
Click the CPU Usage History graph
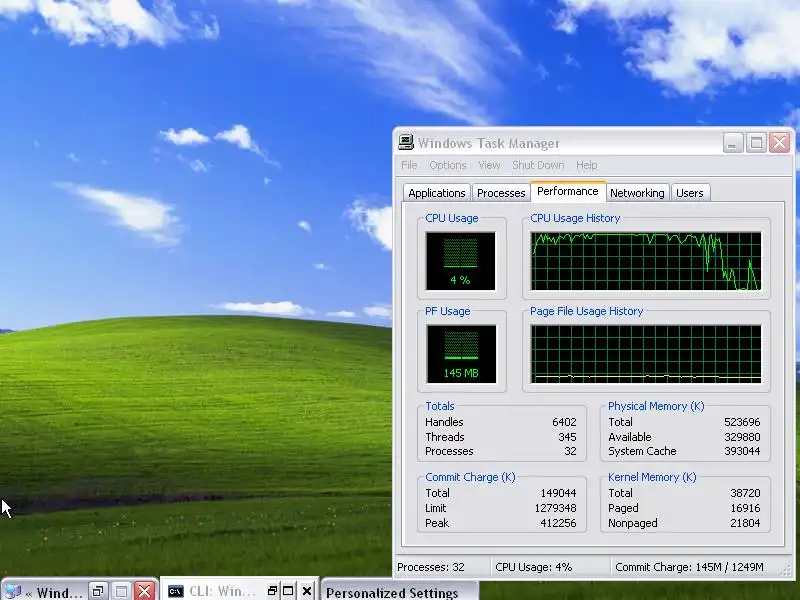646,261
